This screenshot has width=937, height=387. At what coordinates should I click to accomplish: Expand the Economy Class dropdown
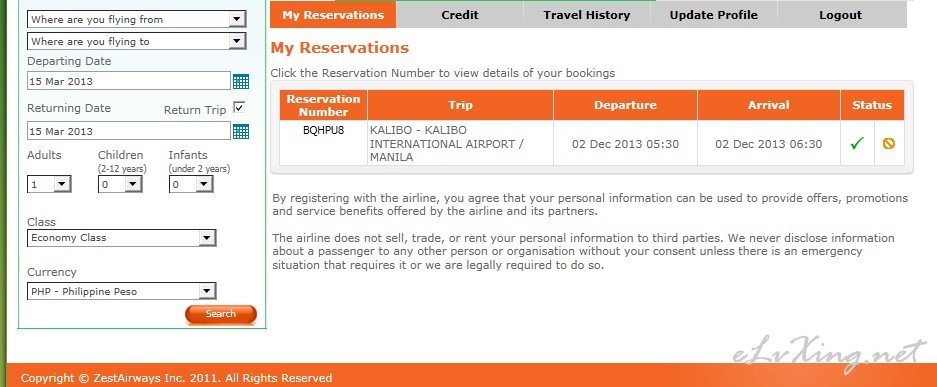[x=121, y=238]
